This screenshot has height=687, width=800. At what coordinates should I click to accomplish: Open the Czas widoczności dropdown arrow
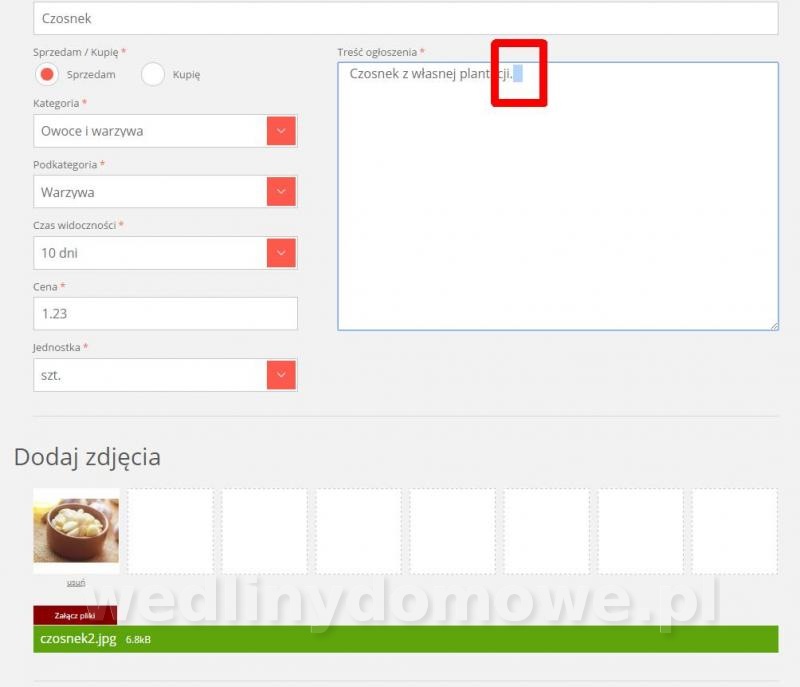click(x=281, y=253)
